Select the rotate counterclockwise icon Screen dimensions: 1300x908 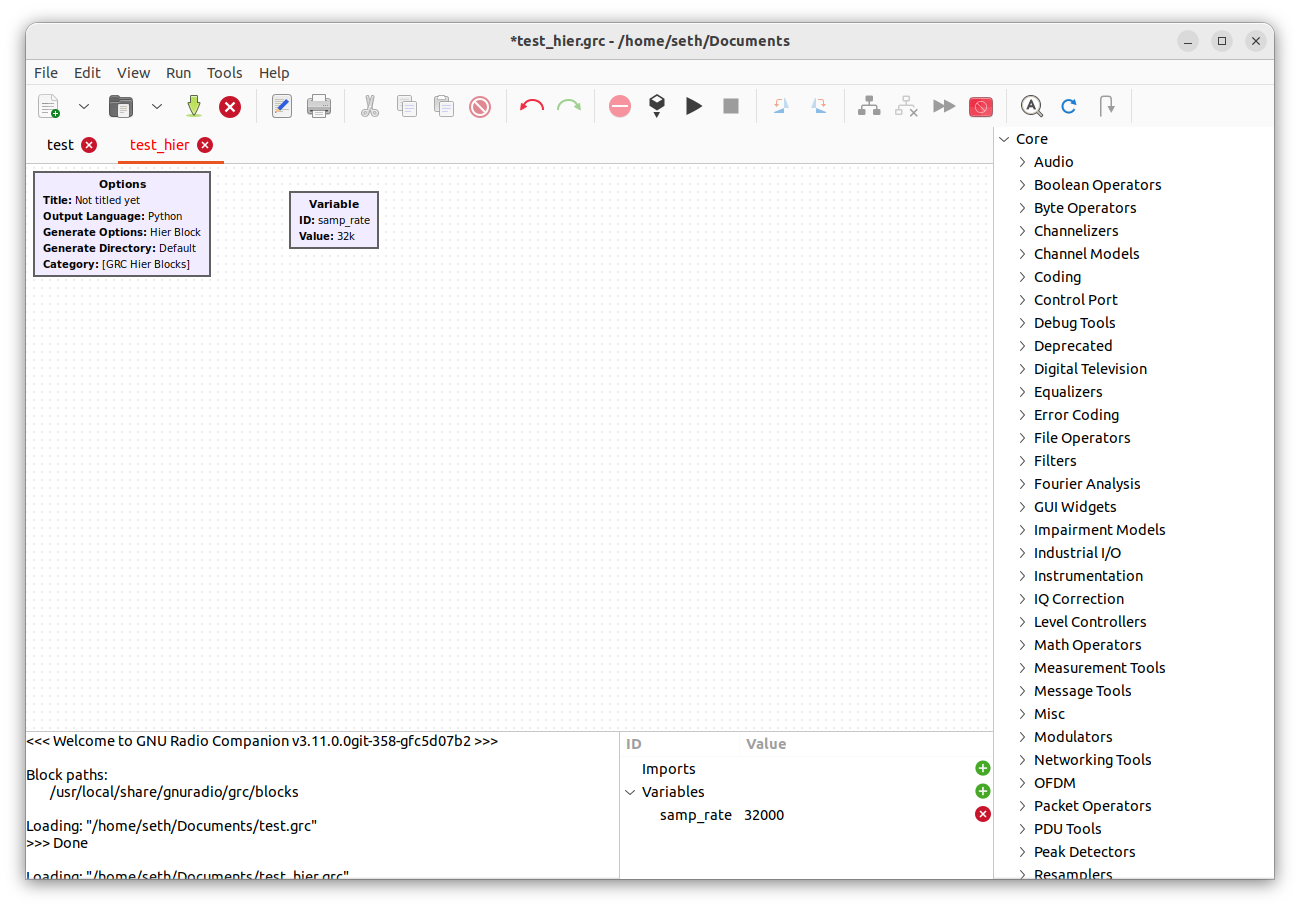click(780, 106)
